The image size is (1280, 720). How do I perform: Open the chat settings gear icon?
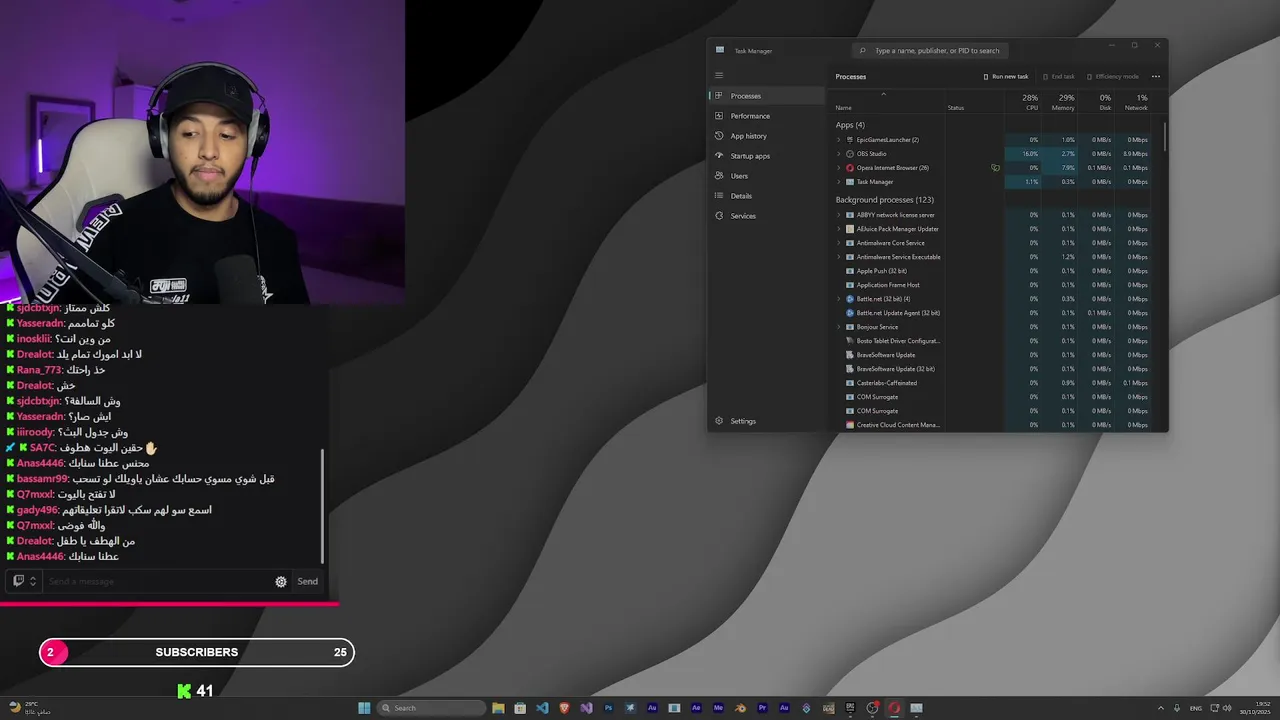(281, 581)
